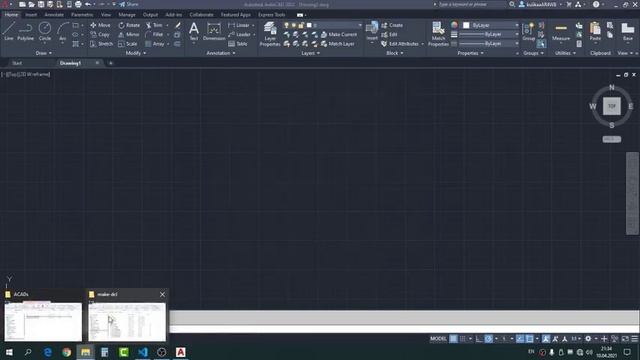Click Match Layer button
Viewport: 640px width, 360px height.
point(338,44)
